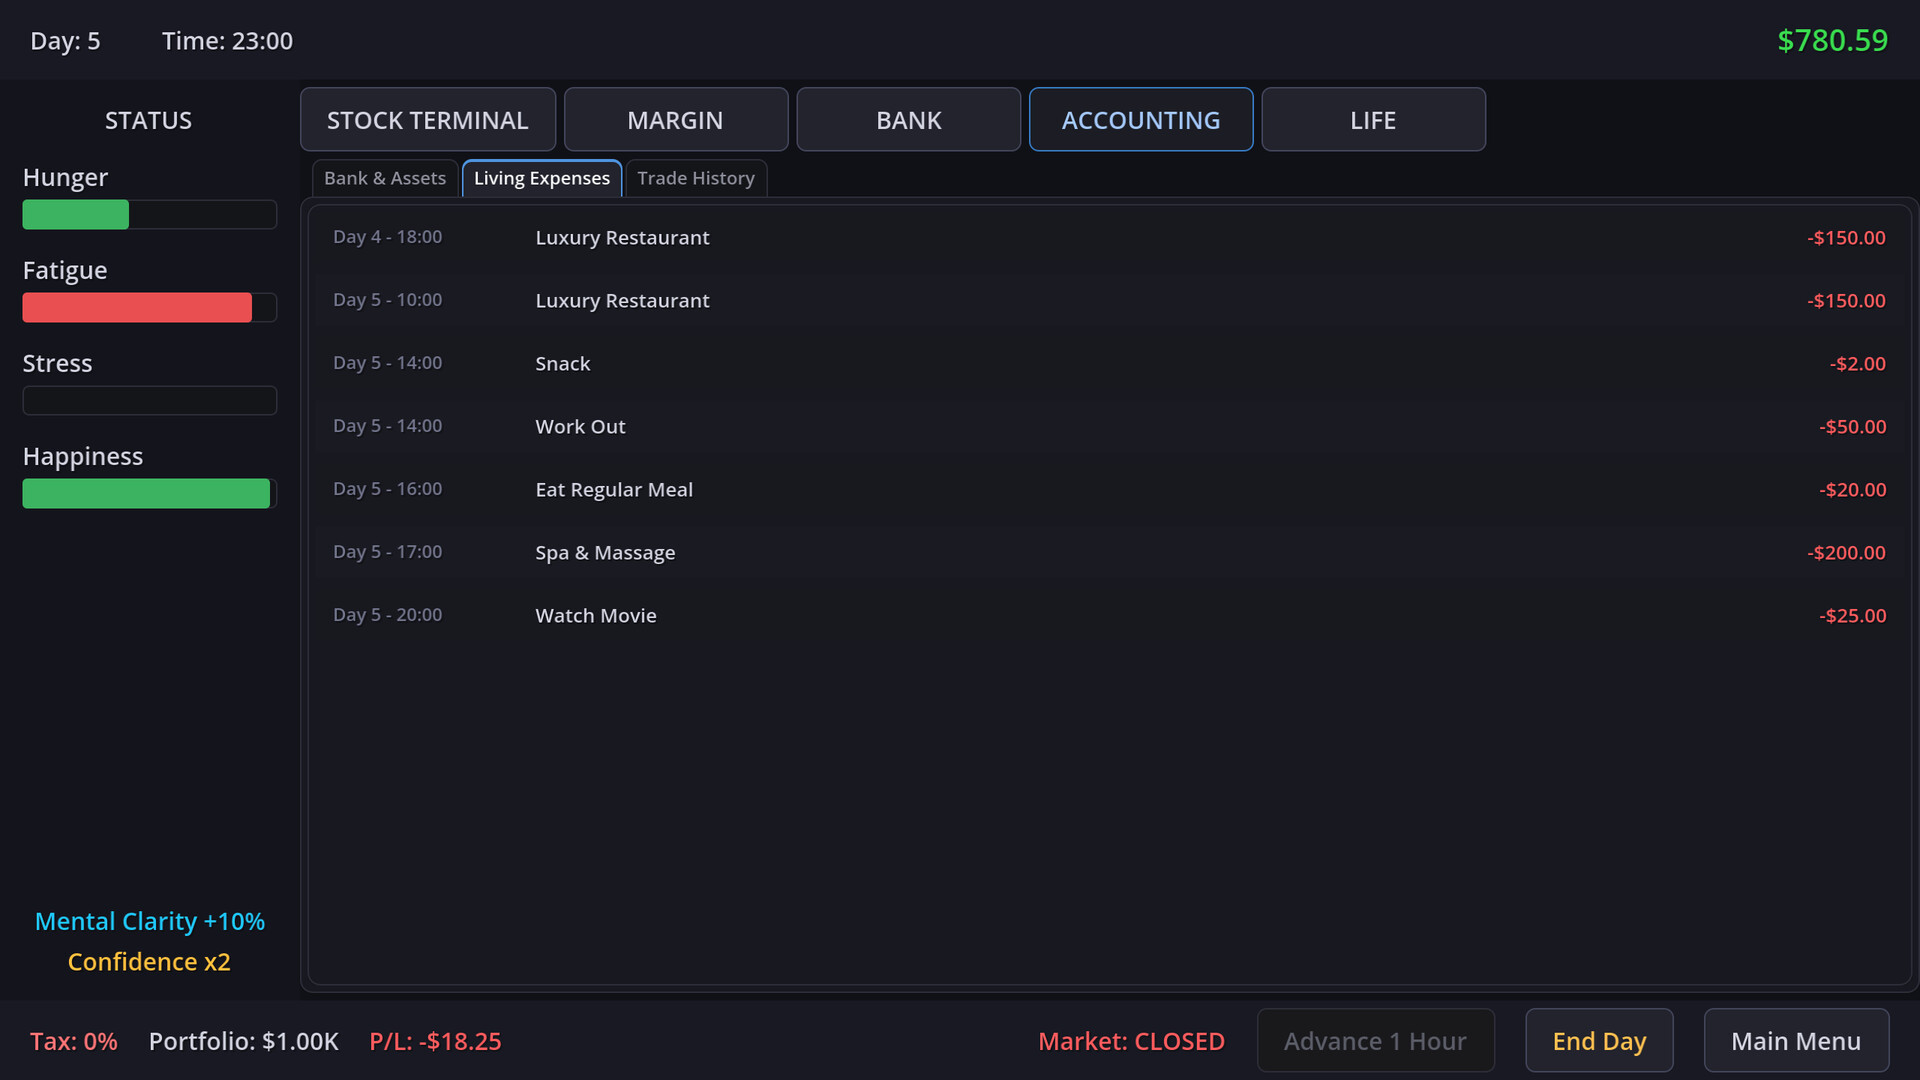This screenshot has width=1920, height=1080.
Task: Switch to the Margin tab
Action: coord(675,120)
